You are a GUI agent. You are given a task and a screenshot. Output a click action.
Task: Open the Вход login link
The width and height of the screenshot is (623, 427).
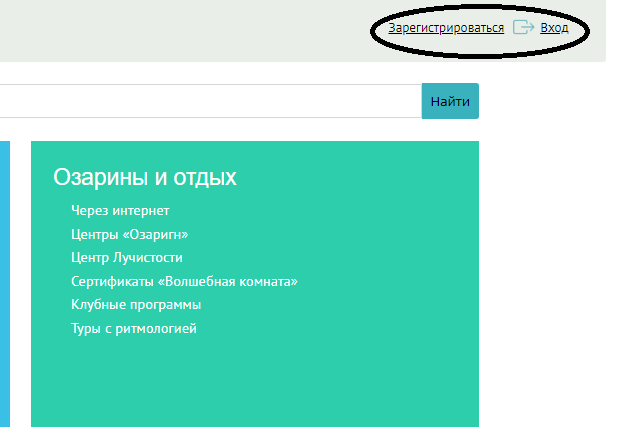[x=554, y=28]
